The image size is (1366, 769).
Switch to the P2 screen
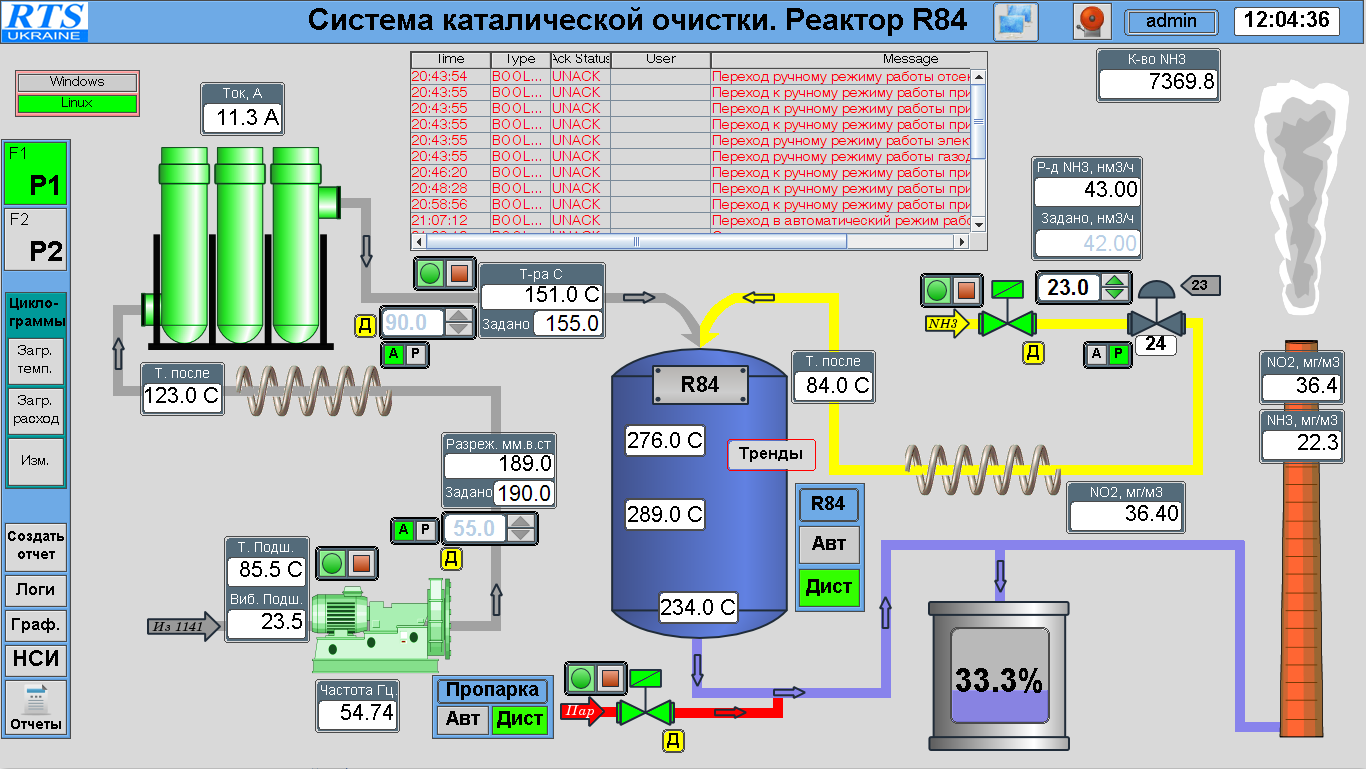[36, 240]
